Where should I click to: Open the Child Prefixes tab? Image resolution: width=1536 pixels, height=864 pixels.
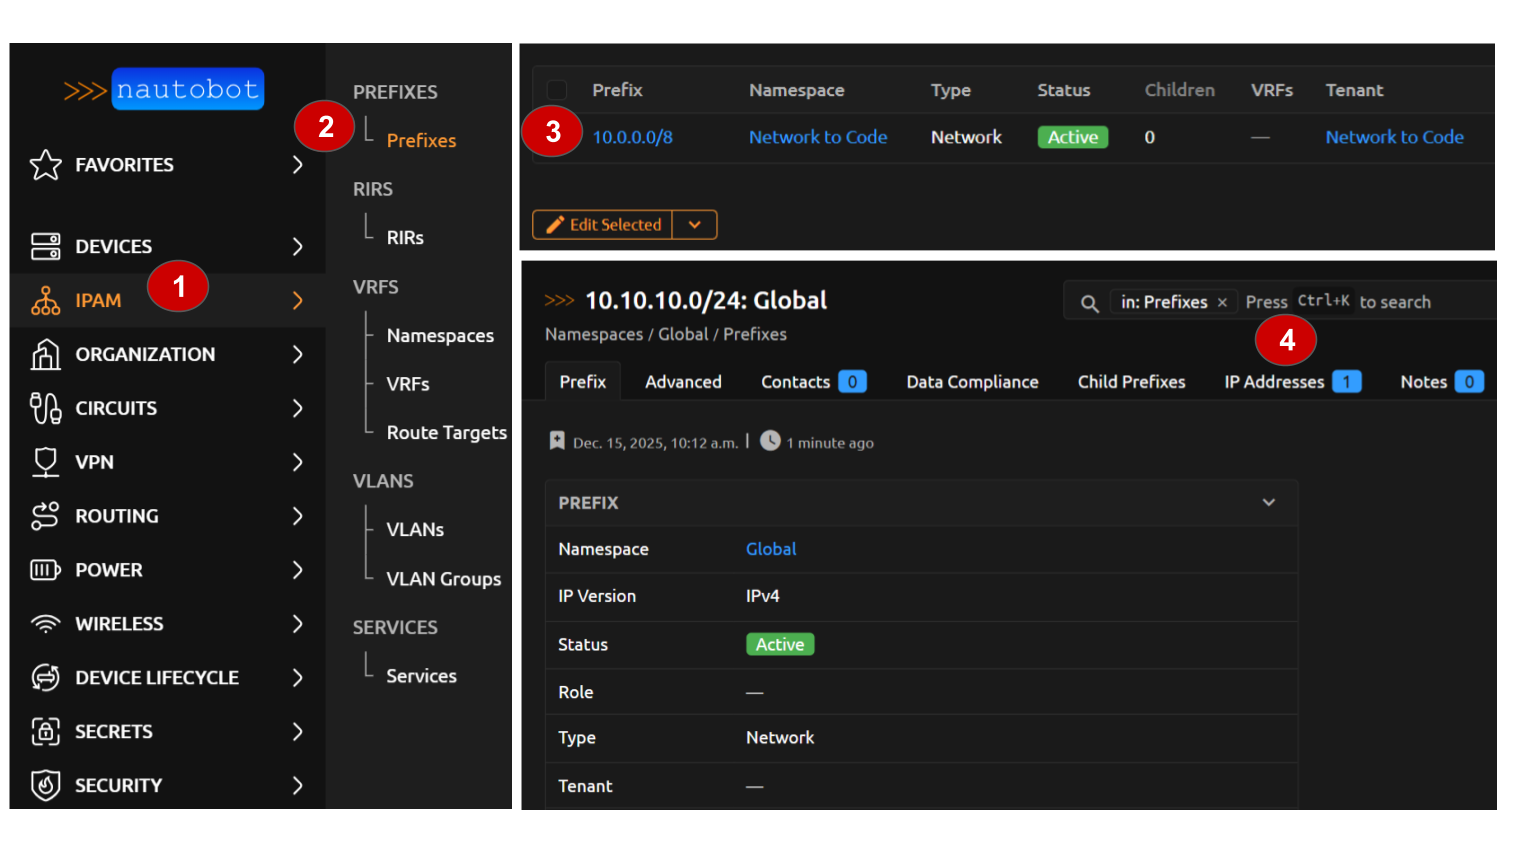(1131, 382)
